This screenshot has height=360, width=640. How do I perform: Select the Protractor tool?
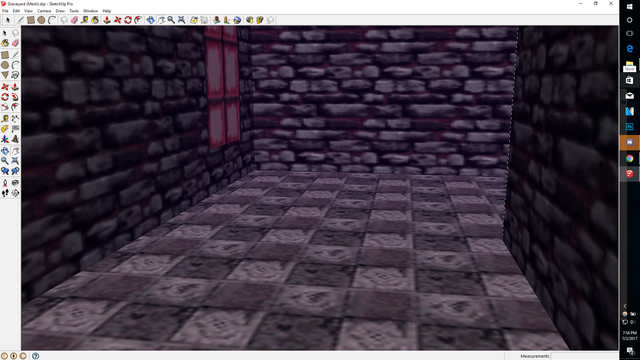pyautogui.click(x=5, y=129)
